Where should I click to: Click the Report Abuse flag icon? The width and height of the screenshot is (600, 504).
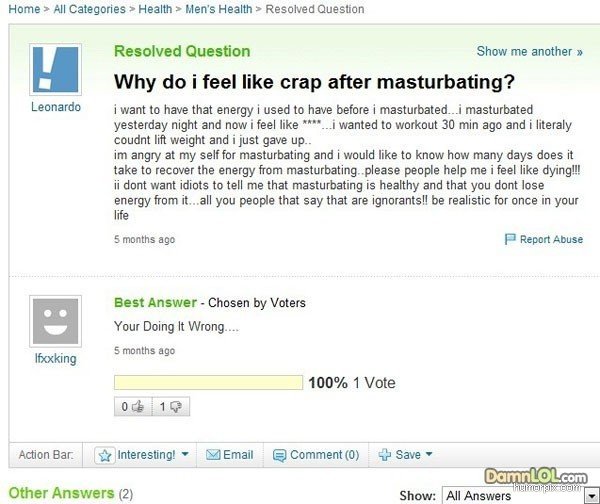(x=510, y=239)
